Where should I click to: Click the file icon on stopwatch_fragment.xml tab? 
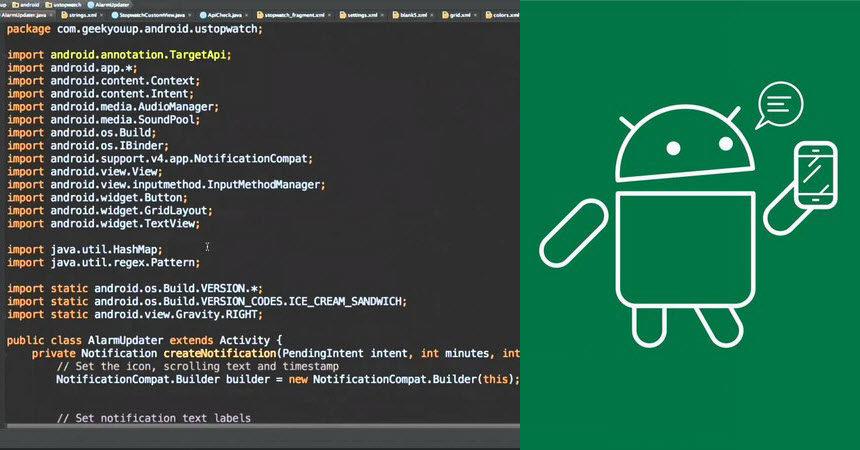click(x=260, y=15)
